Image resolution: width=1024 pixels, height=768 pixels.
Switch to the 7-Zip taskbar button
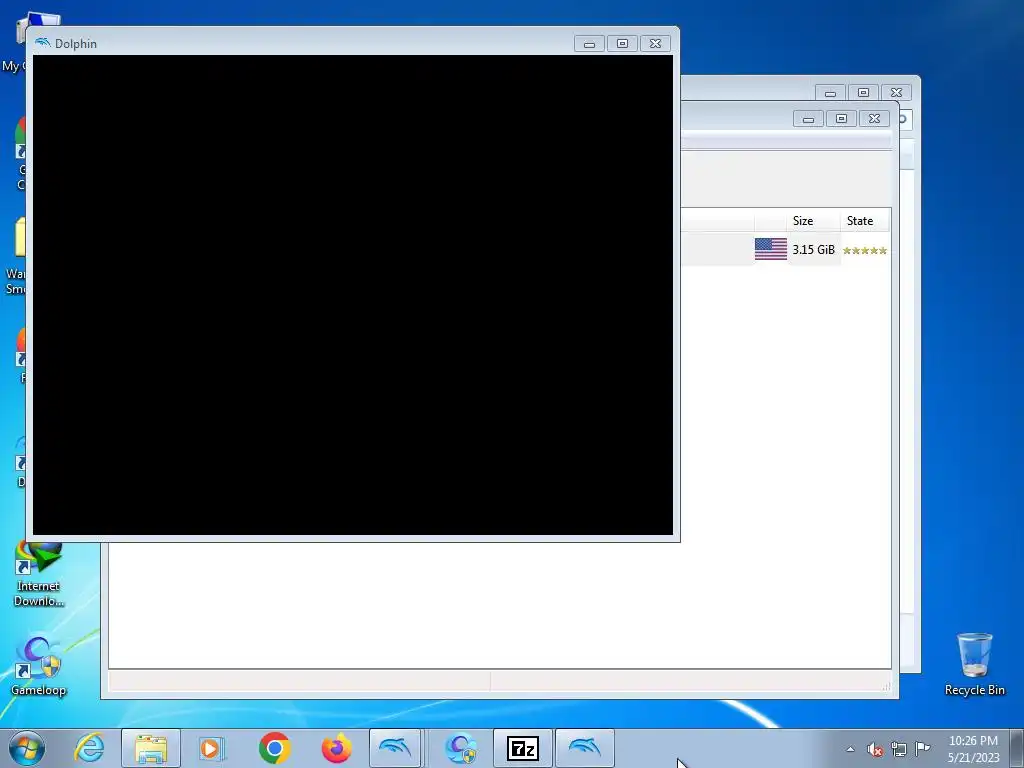pos(522,748)
